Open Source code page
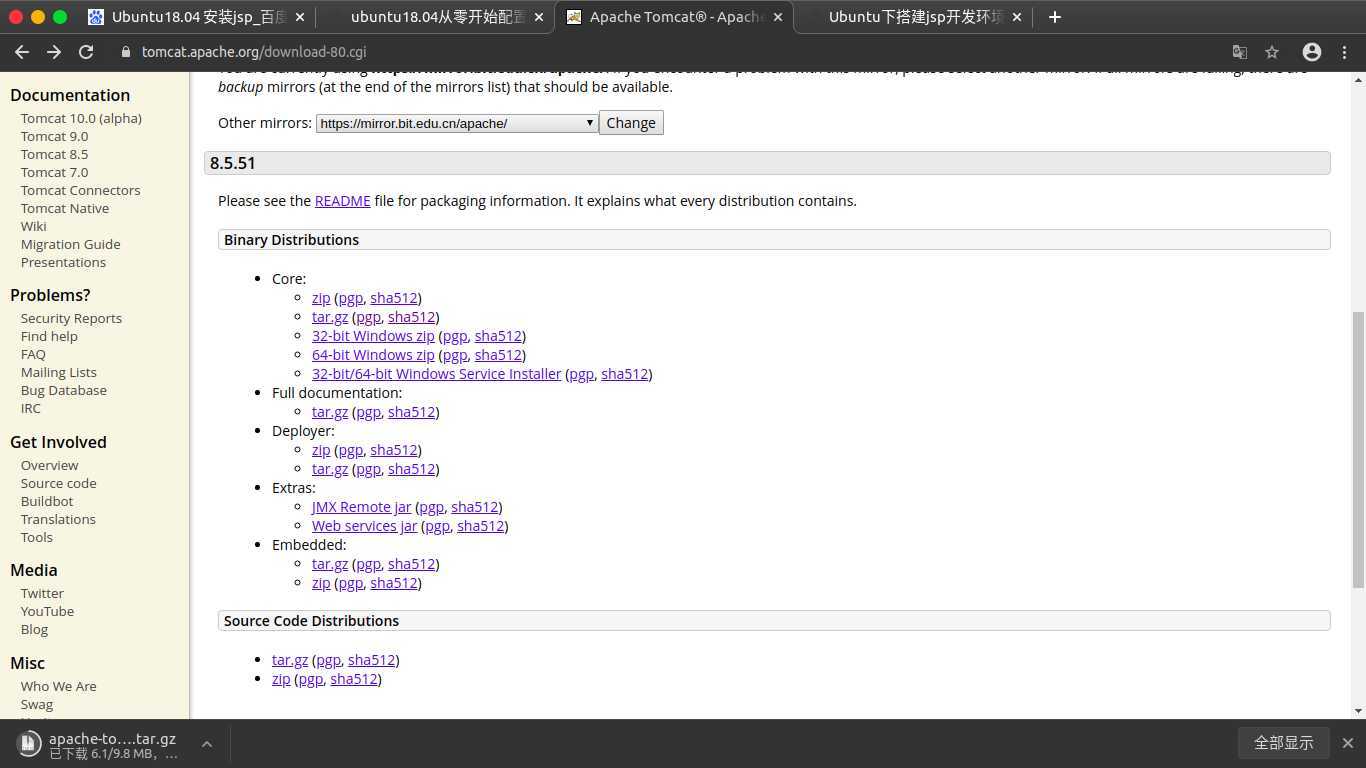Image resolution: width=1366 pixels, height=768 pixels. tap(59, 483)
